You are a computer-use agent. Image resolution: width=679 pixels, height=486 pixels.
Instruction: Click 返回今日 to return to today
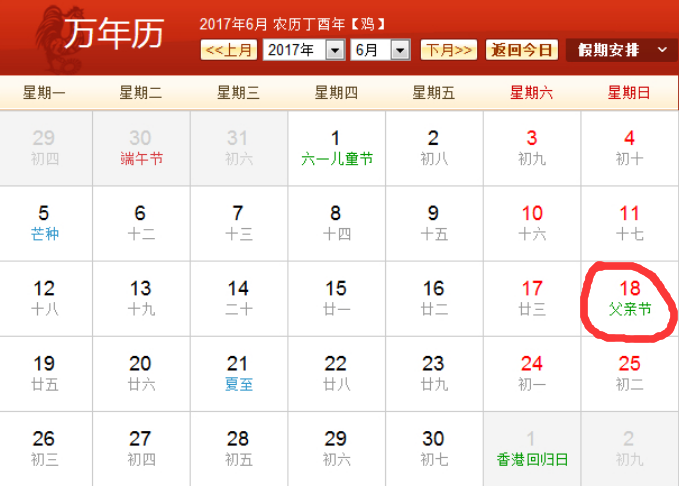tap(522, 50)
